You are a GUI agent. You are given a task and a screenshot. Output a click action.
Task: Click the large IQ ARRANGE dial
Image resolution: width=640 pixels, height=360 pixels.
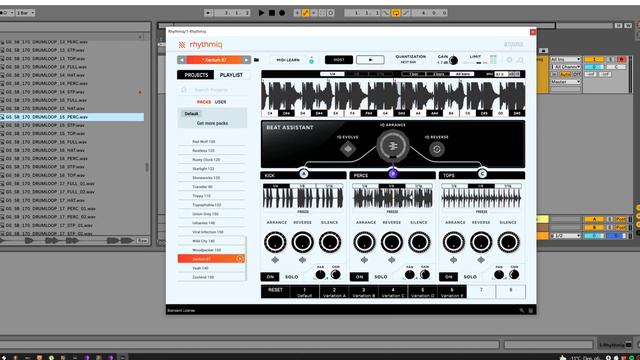point(393,146)
